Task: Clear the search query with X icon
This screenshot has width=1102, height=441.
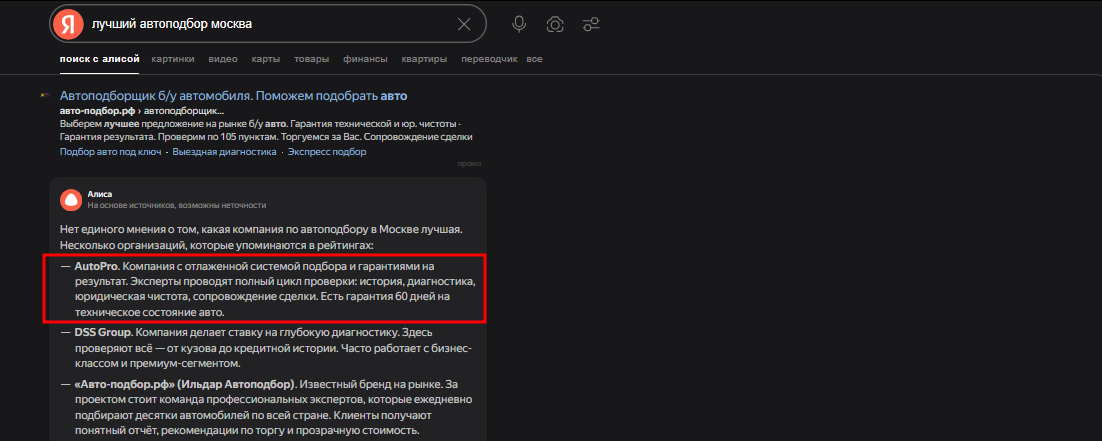Action: (x=464, y=24)
